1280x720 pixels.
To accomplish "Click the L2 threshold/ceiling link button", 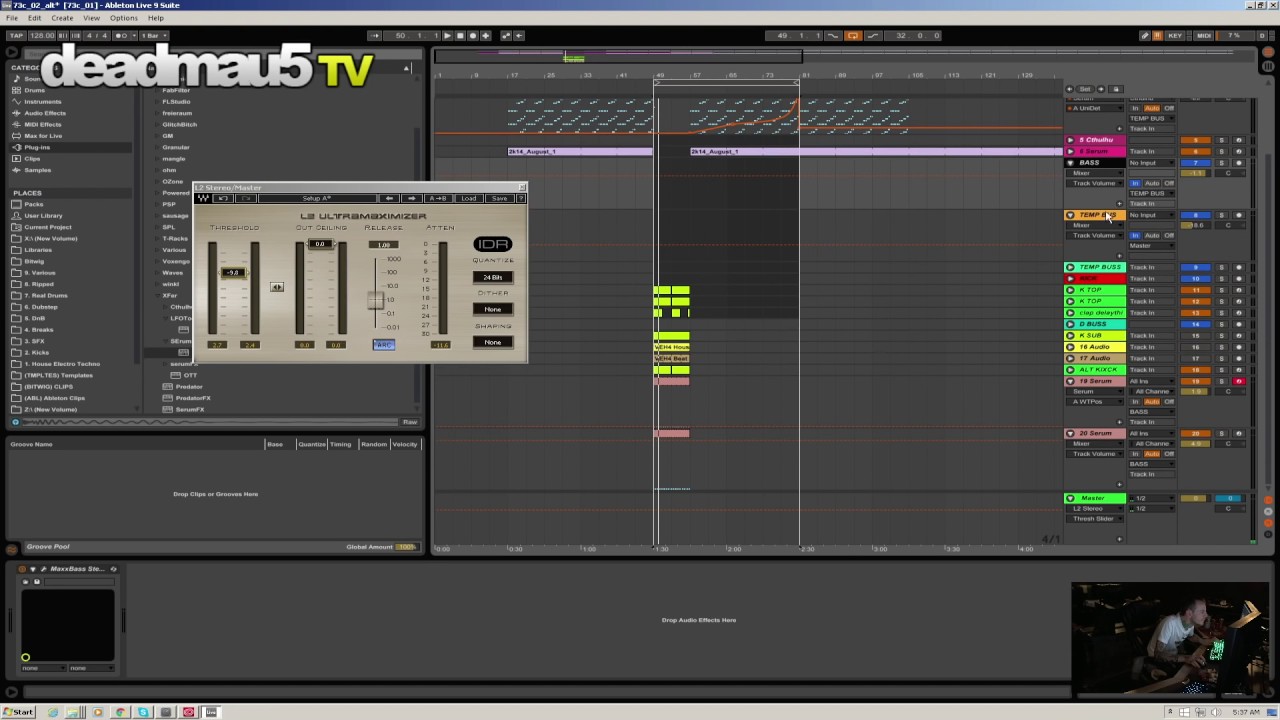I will click(277, 287).
